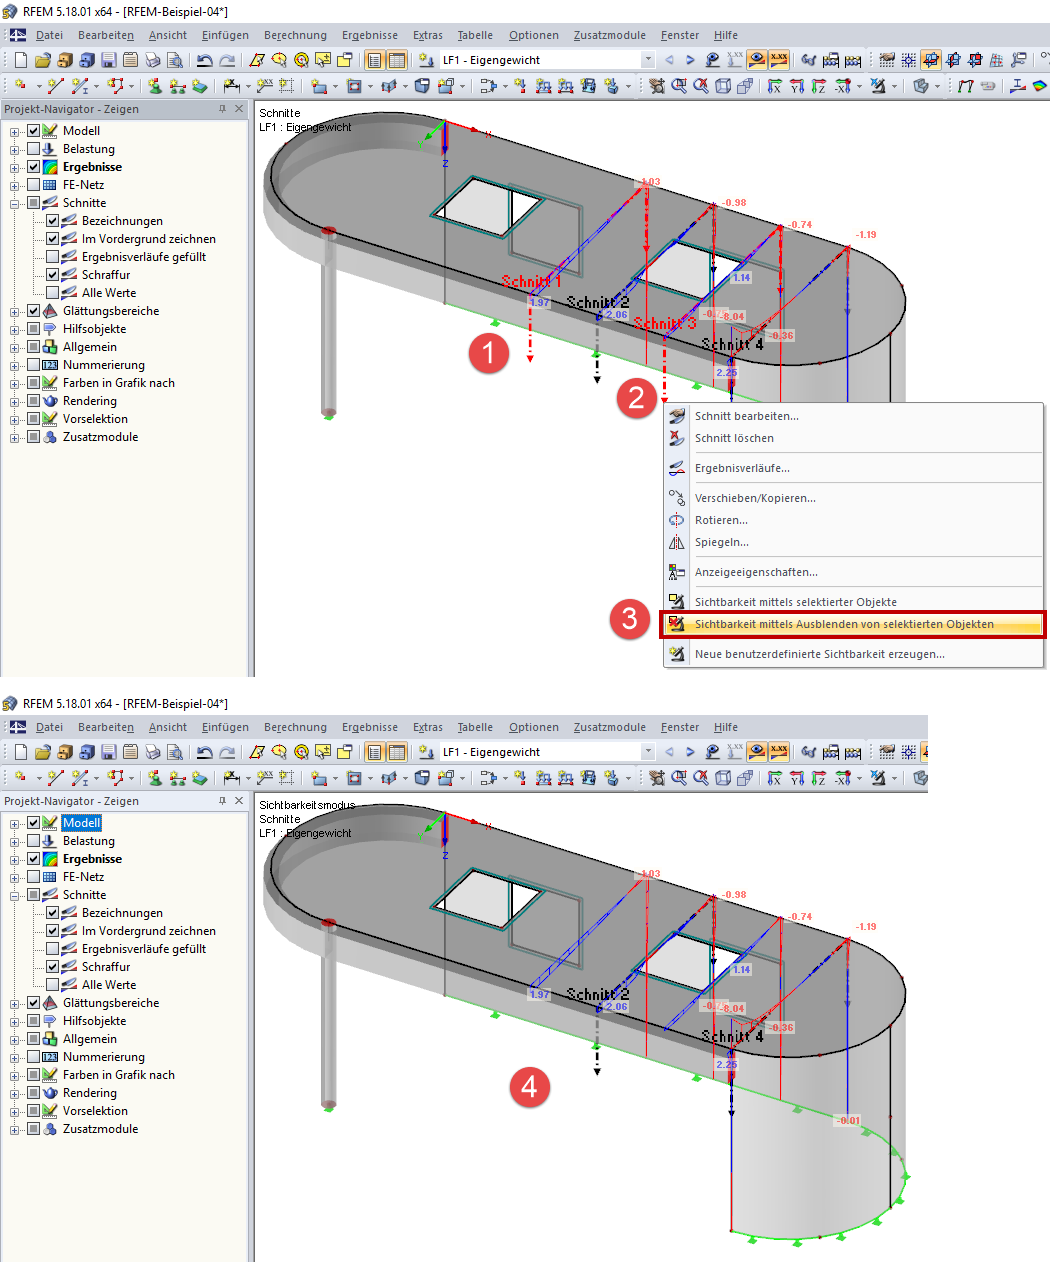Expand the Rendering tree node
Viewport: 1050px width, 1263px height.
(x=13, y=400)
